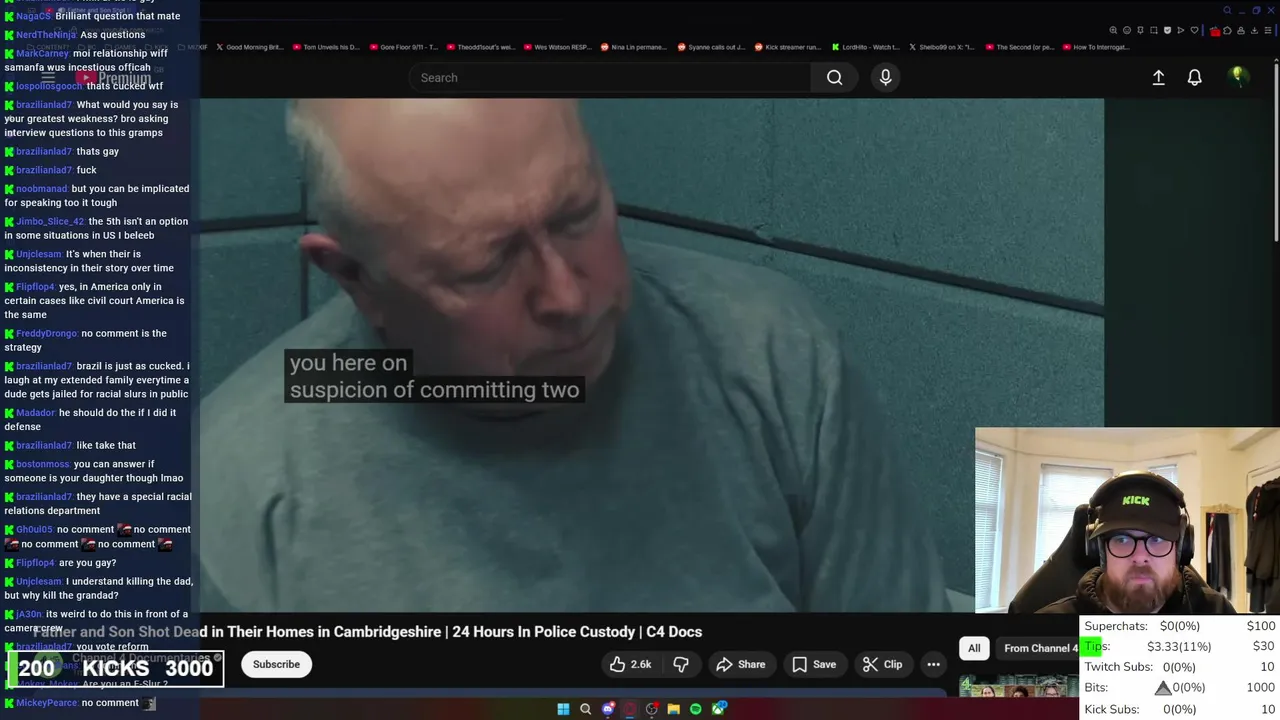This screenshot has height=720, width=1280.
Task: Open Shelbo99 on X bookmark
Action: click(941, 47)
